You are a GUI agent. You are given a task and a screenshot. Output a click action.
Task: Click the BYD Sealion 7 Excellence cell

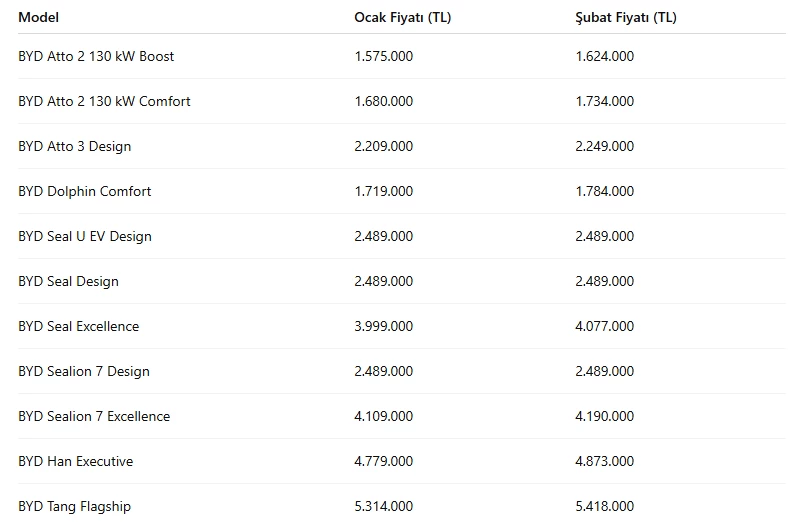[94, 416]
